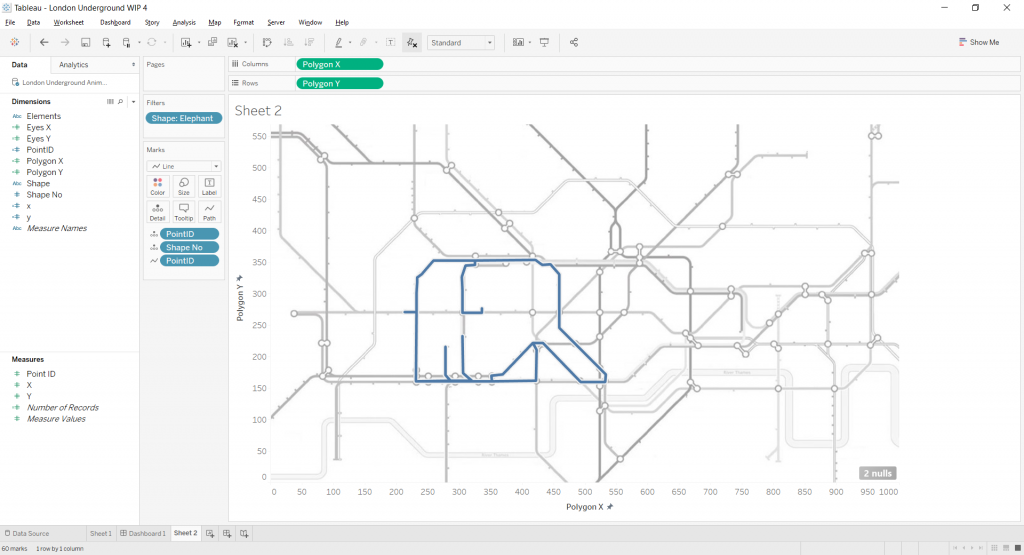Click the group members paperclip icon

364,42
